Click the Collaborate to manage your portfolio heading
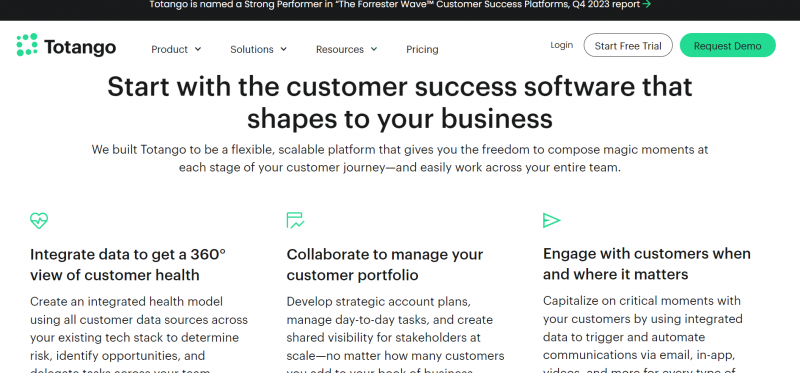This screenshot has width=800, height=373. point(385,264)
